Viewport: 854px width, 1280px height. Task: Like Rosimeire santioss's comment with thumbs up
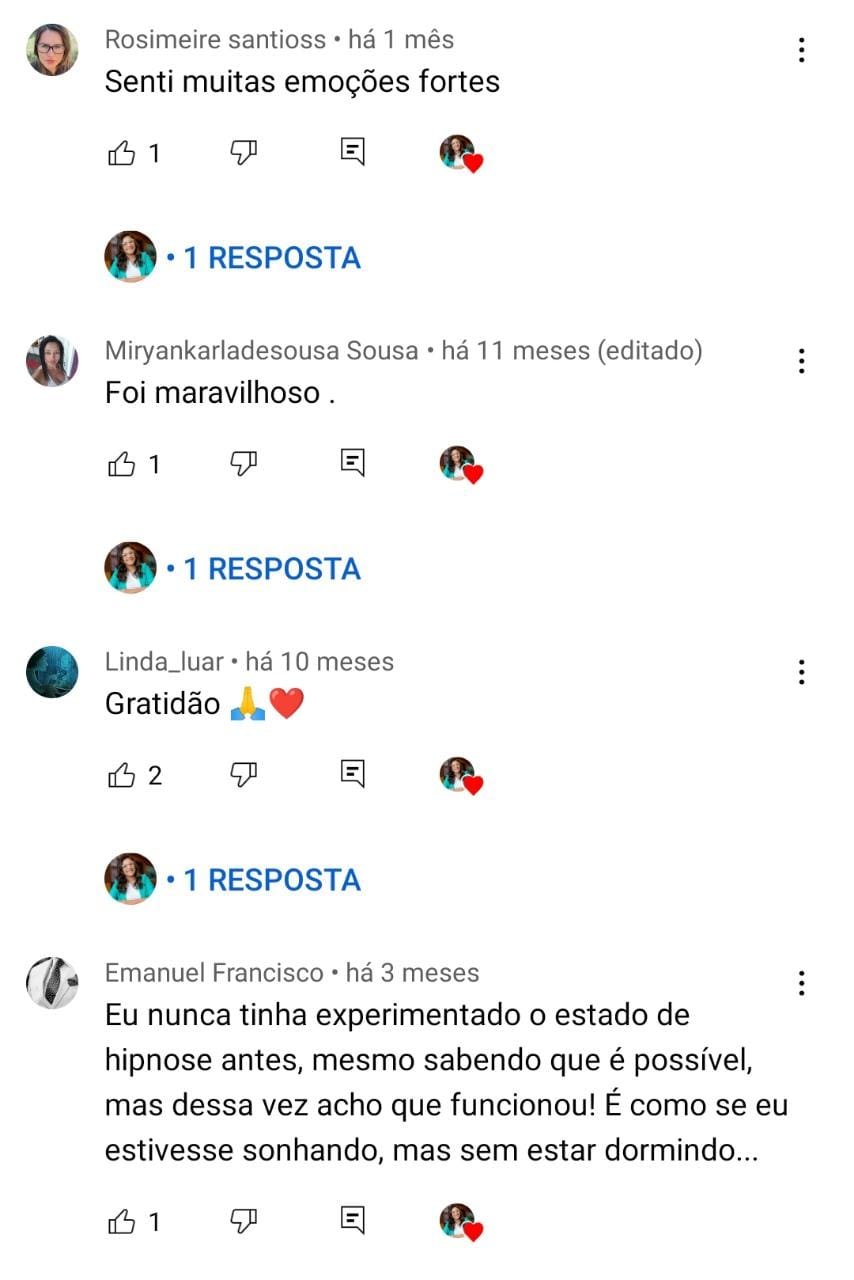point(122,153)
